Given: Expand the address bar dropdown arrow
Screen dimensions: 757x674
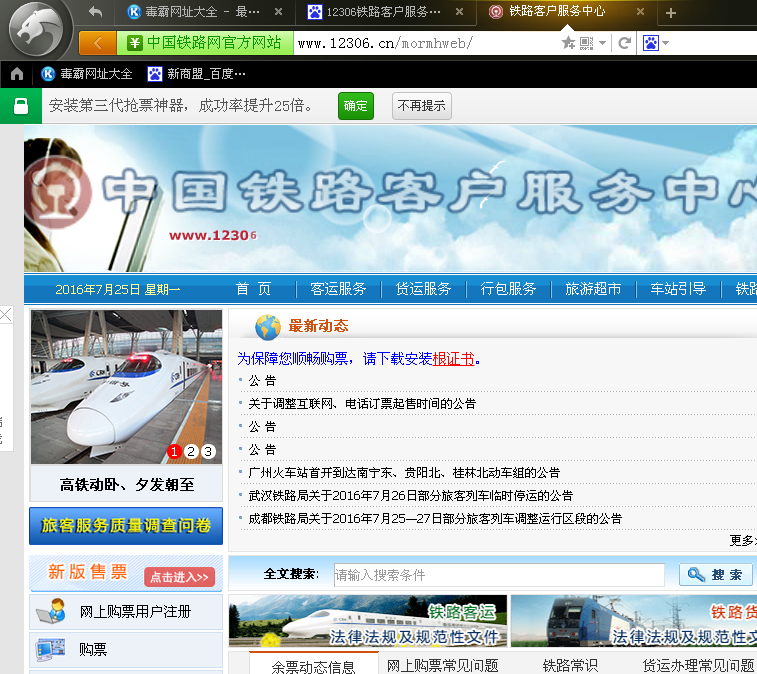Looking at the screenshot, I should click(602, 43).
